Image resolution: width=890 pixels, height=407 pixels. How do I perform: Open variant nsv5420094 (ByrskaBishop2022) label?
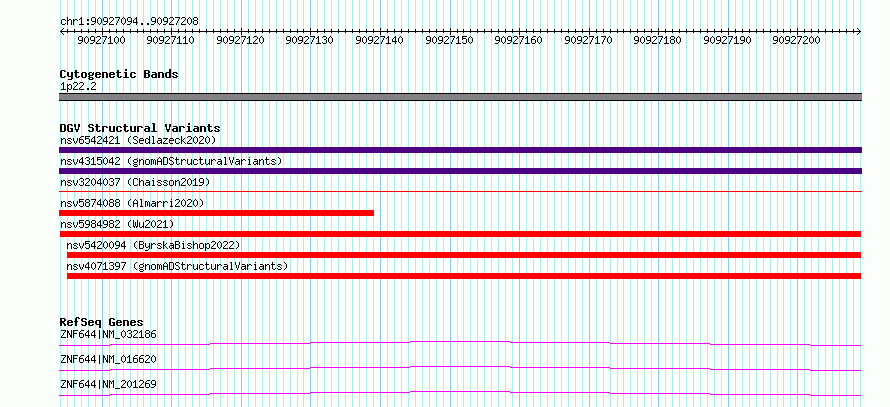tap(153, 245)
